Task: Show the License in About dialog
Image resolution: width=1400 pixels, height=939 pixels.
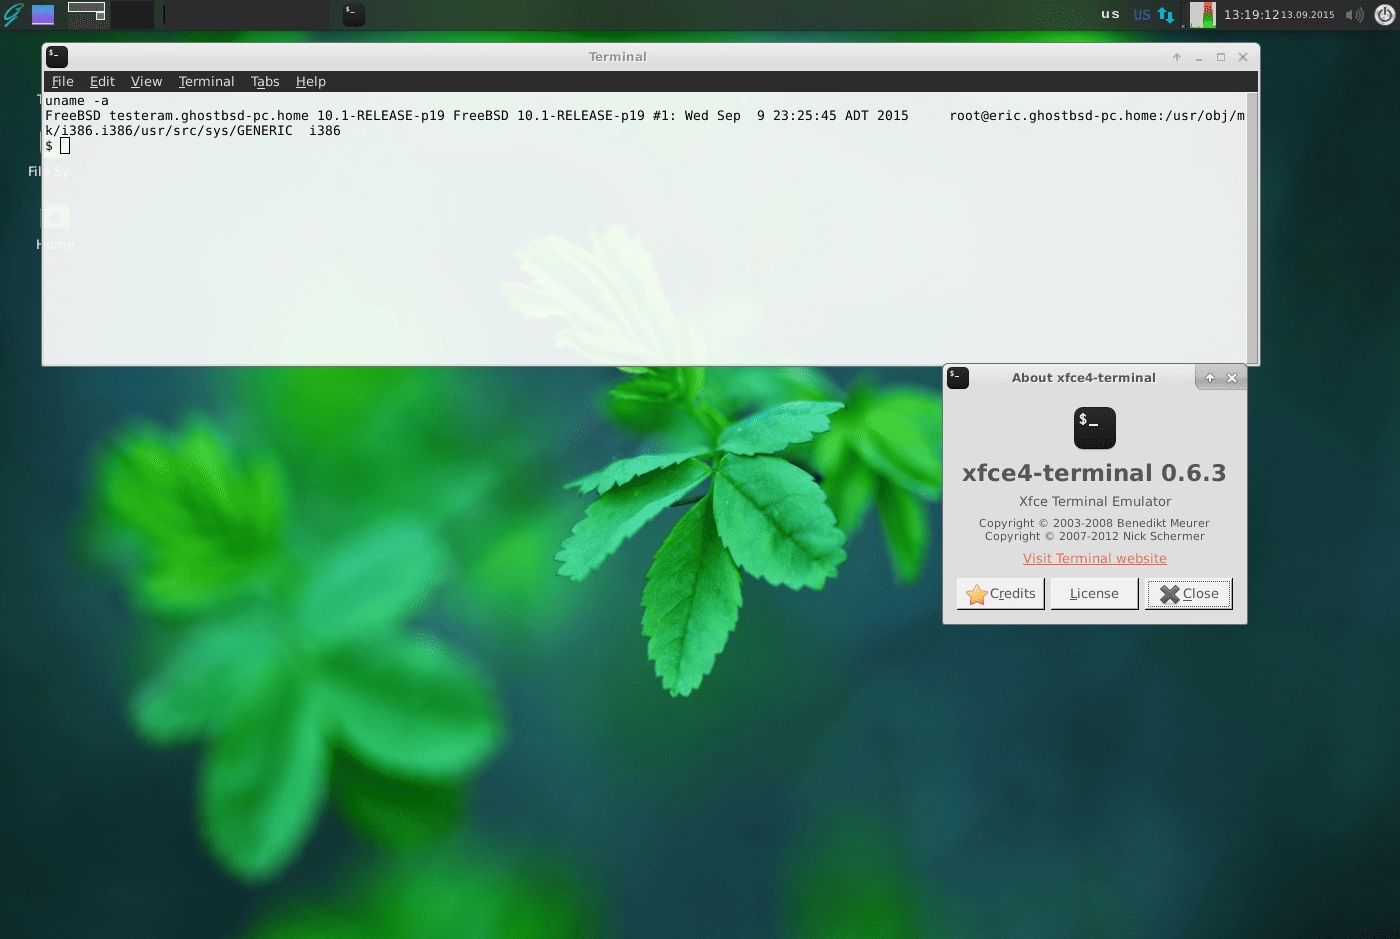Action: point(1094,594)
